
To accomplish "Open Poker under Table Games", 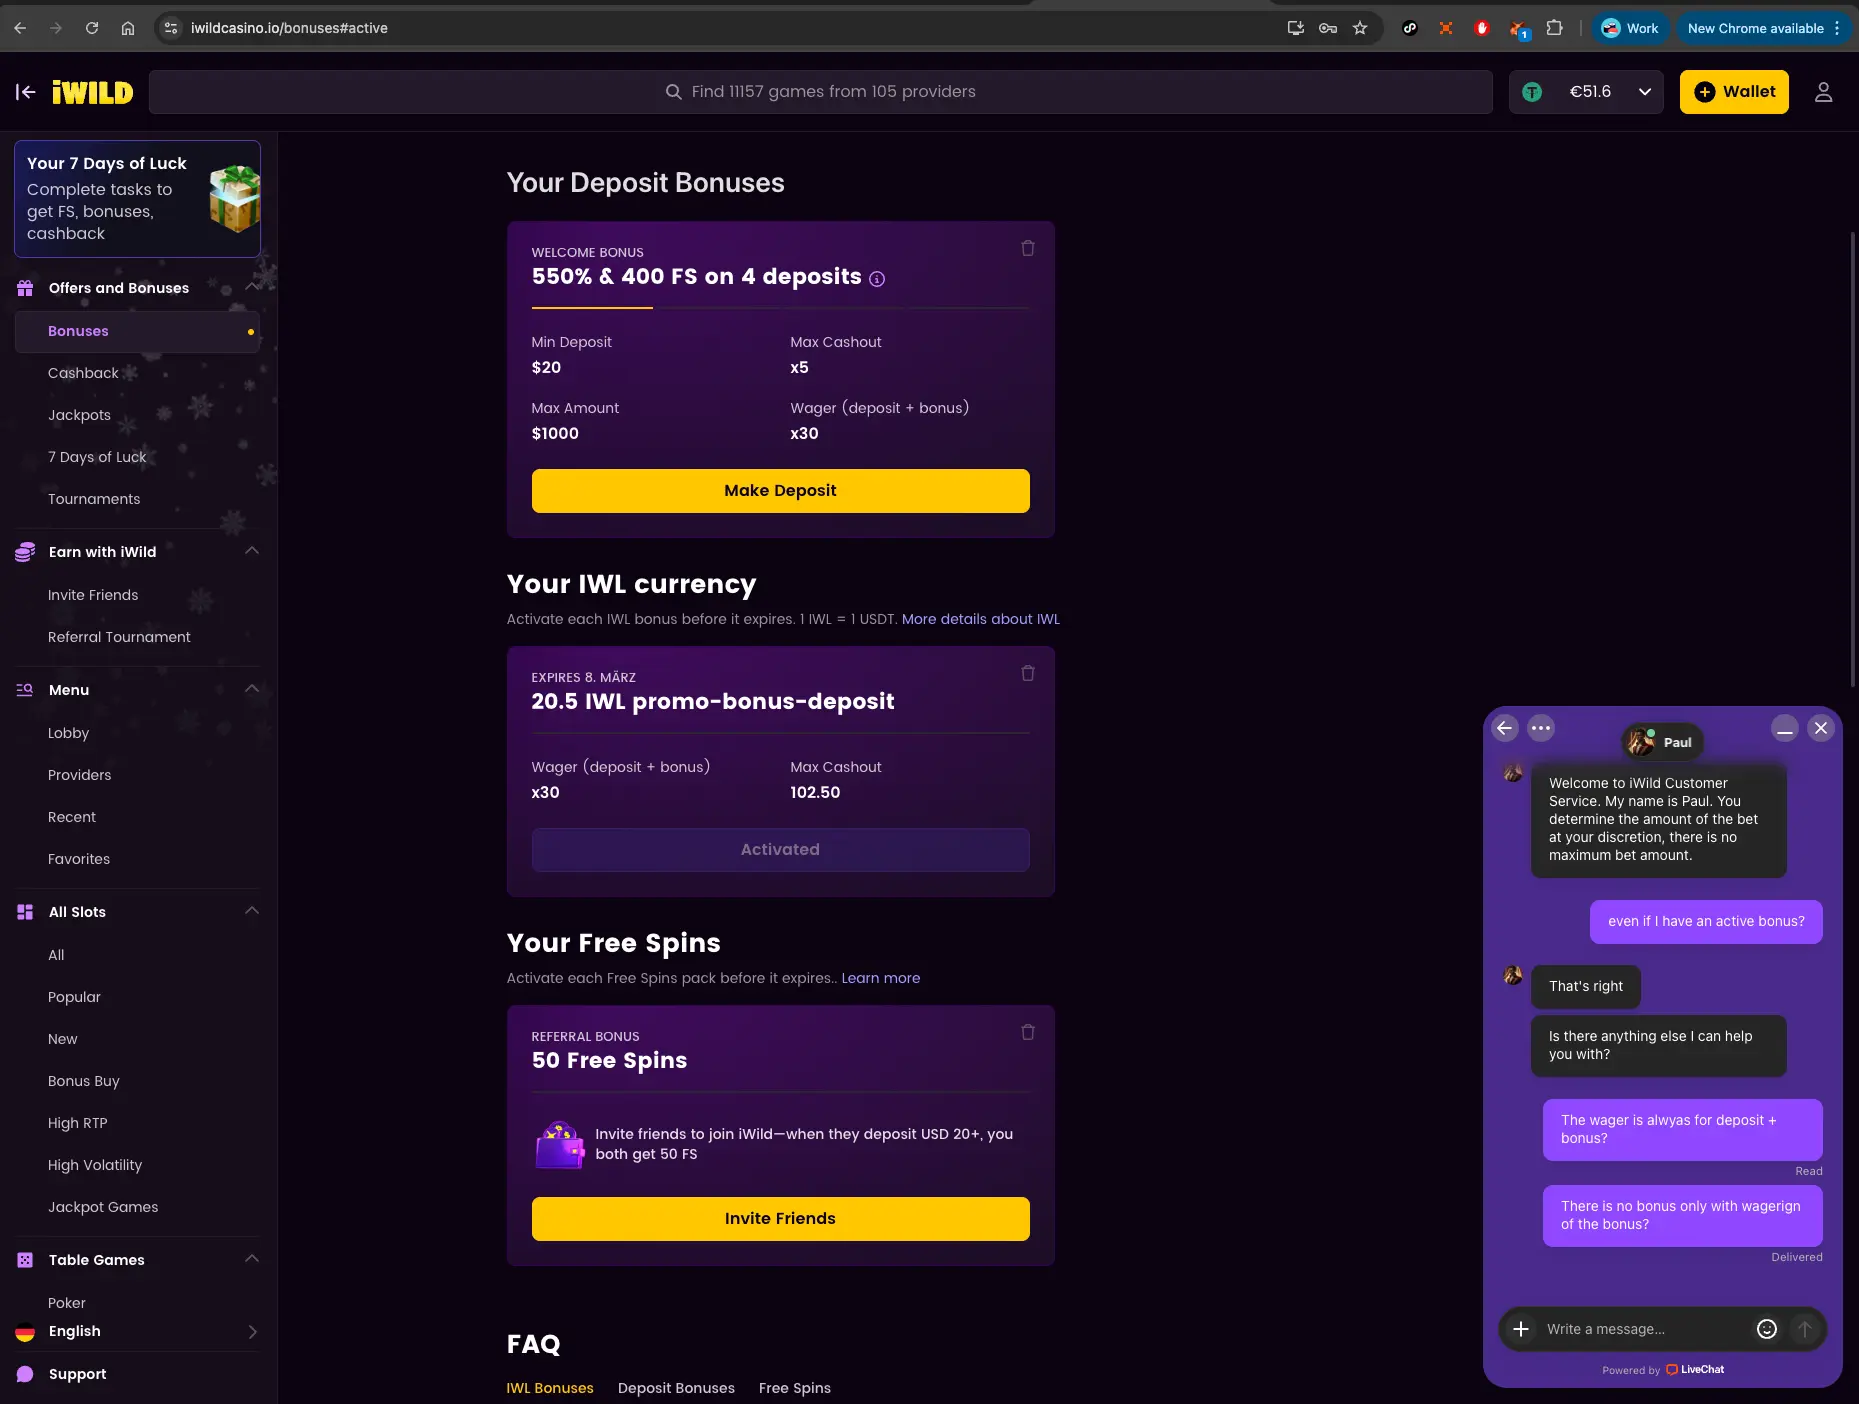I will [x=67, y=1303].
